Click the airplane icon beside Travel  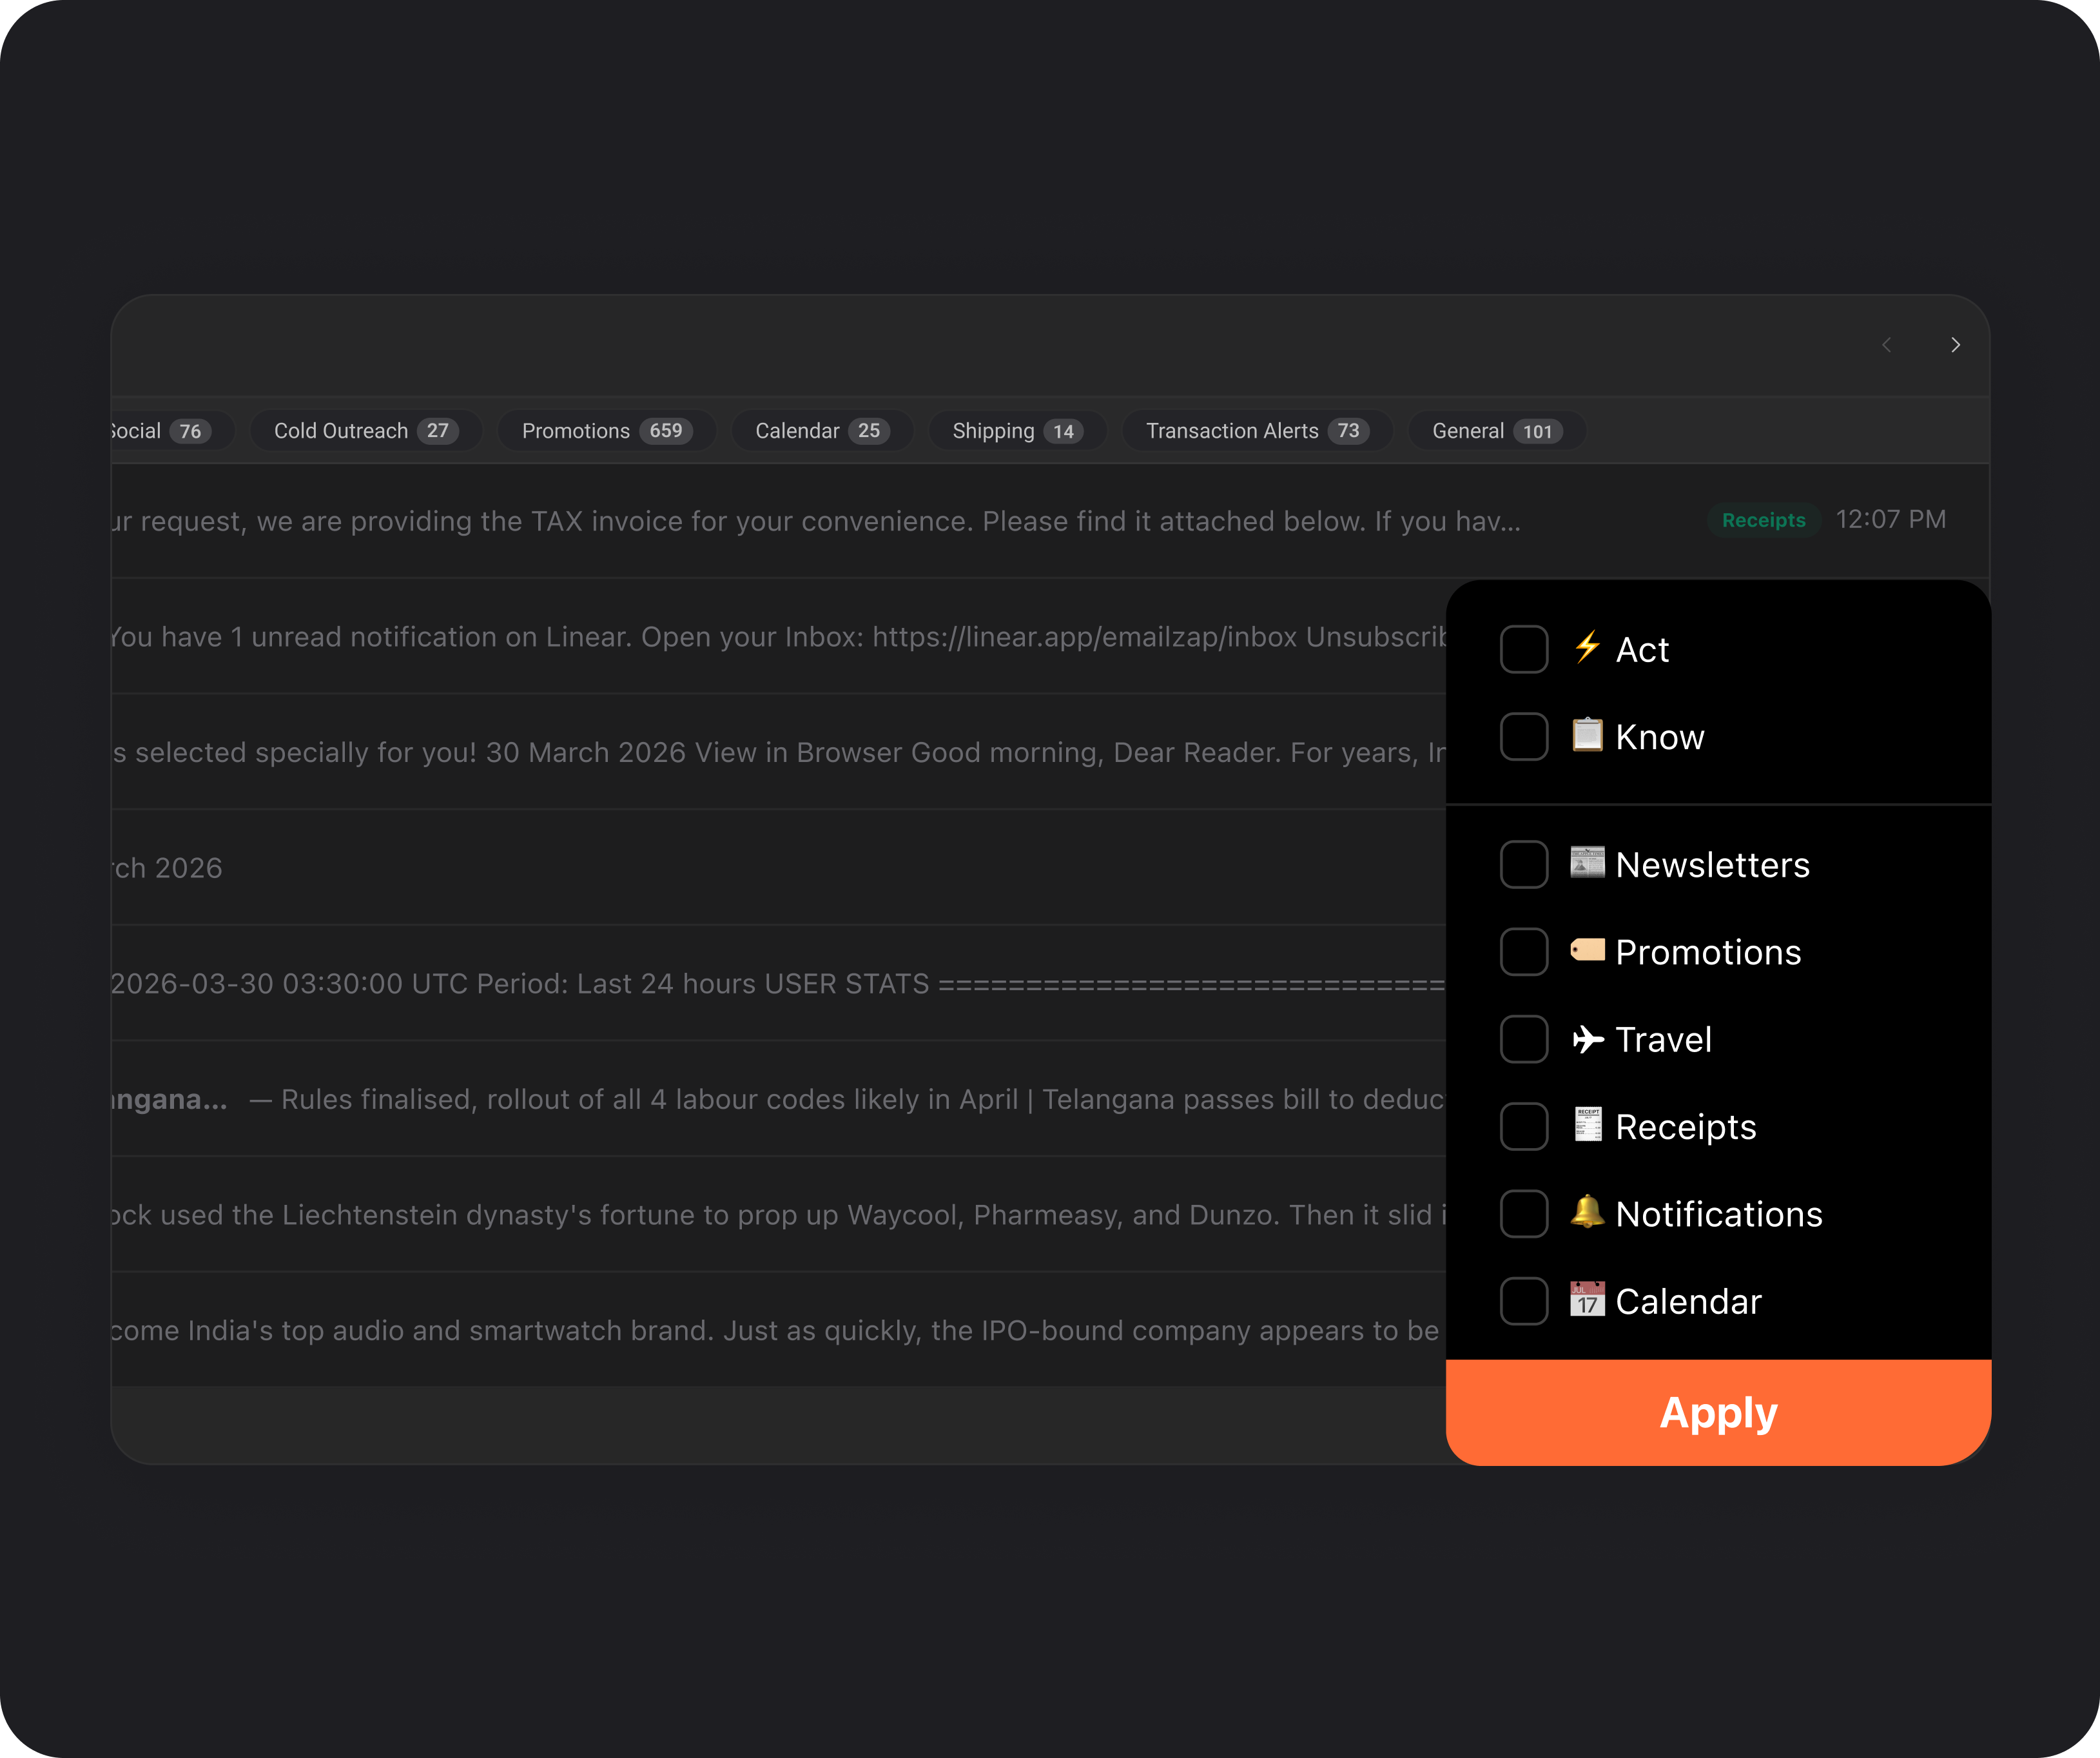click(x=1590, y=1039)
